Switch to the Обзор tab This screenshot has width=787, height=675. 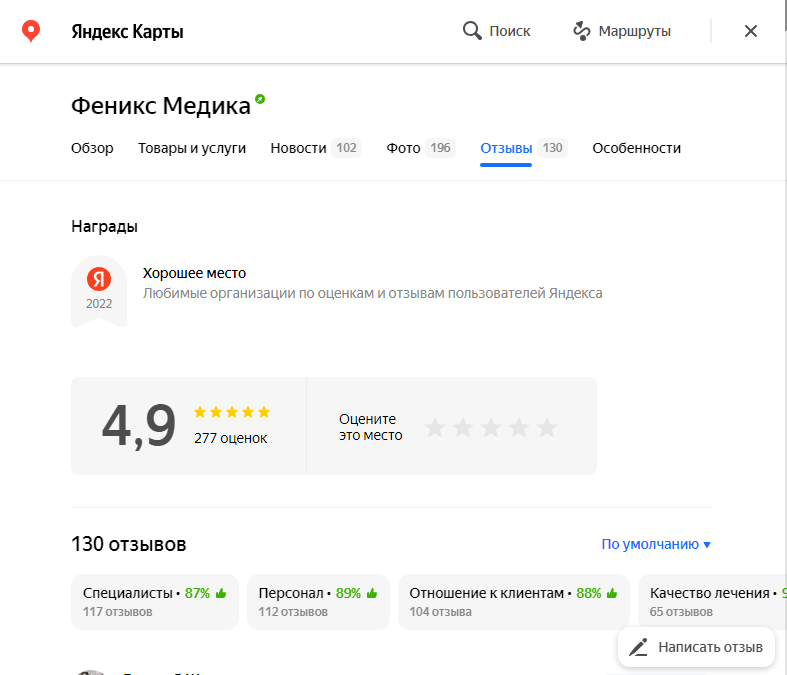[92, 148]
